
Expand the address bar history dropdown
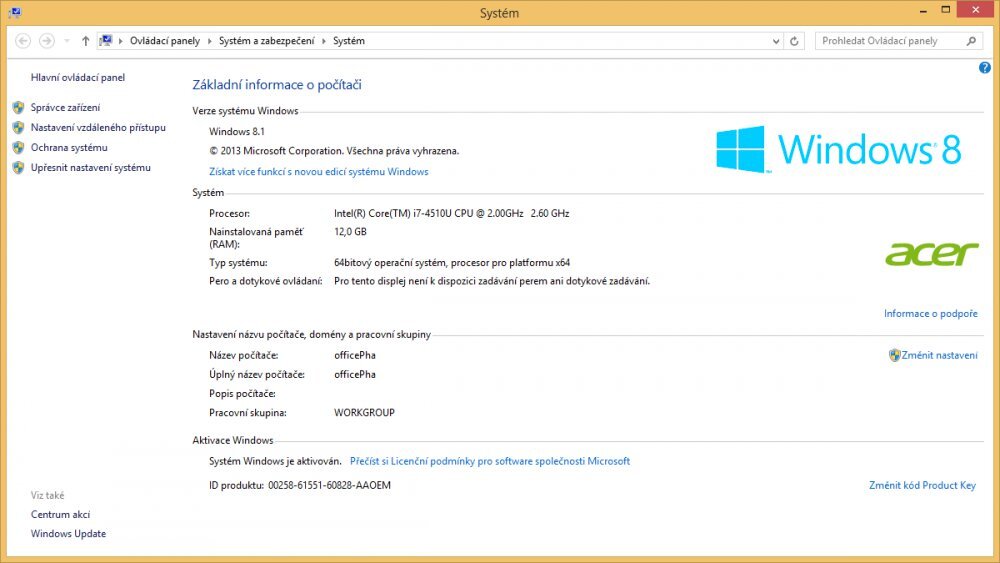(x=776, y=41)
